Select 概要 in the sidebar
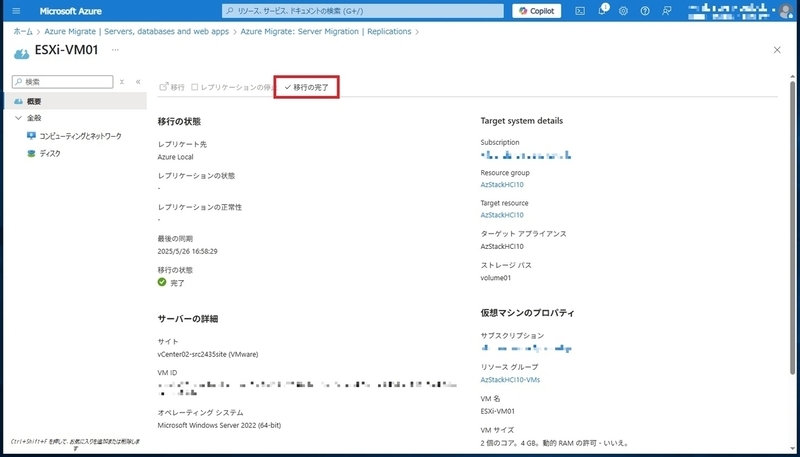Screen dimensions: 800x457 click(x=75, y=101)
